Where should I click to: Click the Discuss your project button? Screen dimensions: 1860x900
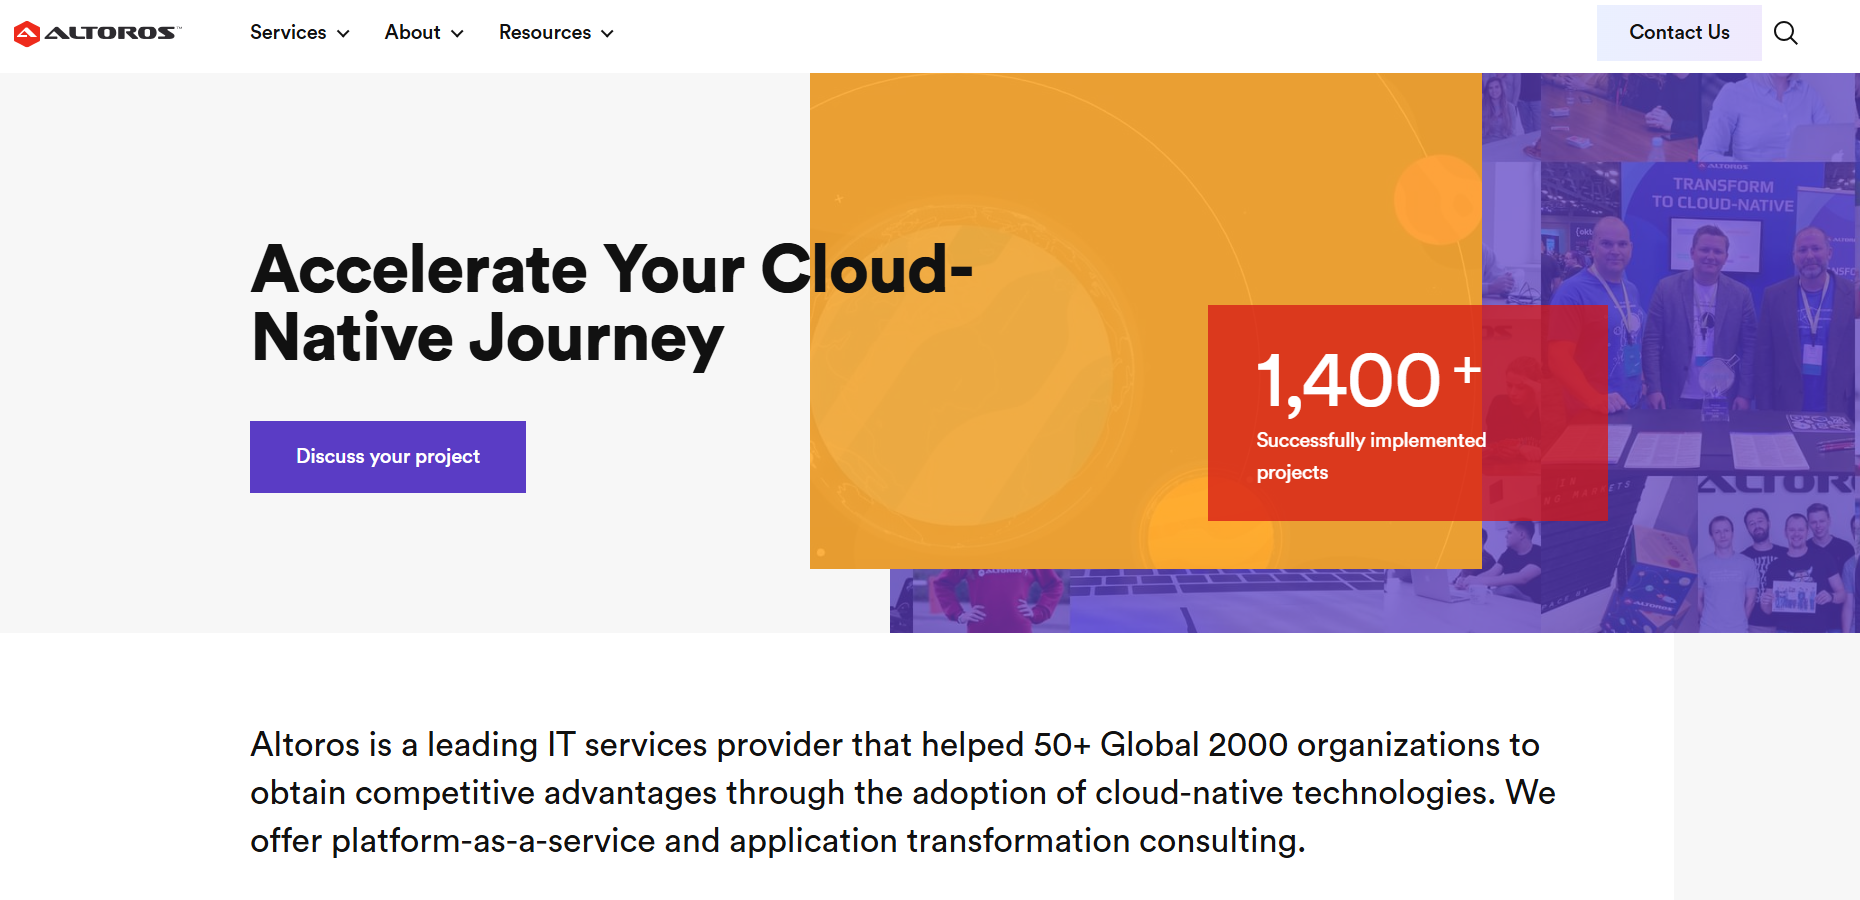click(388, 457)
